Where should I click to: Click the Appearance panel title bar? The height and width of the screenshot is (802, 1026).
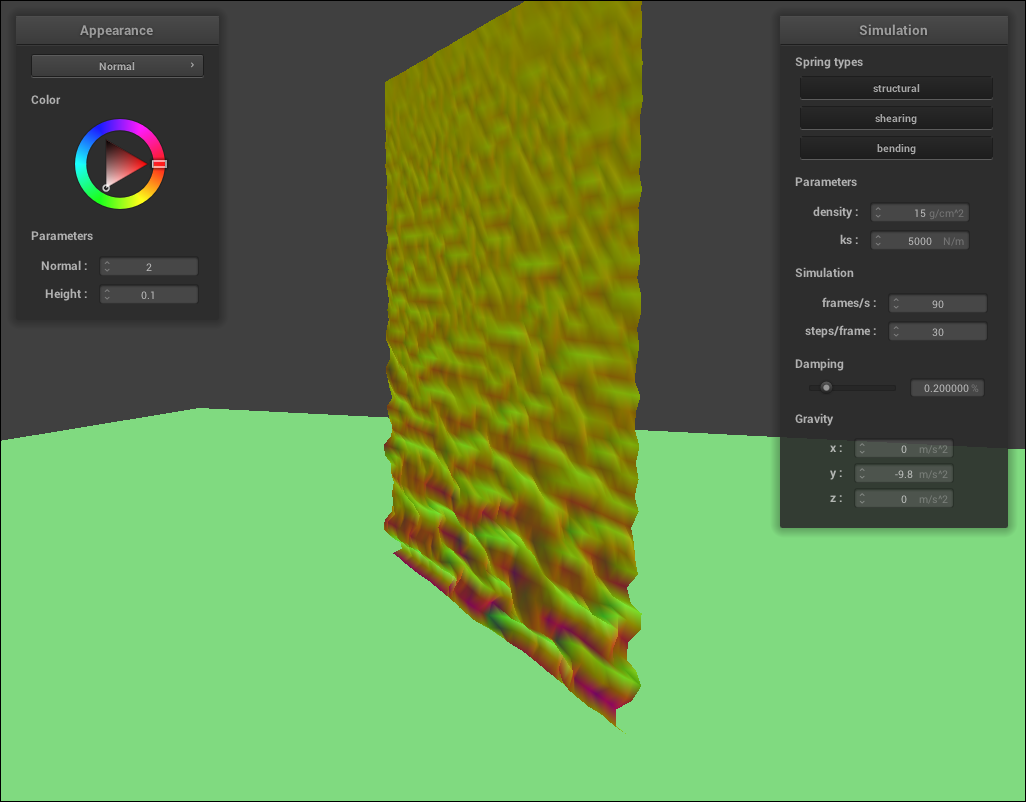(x=117, y=30)
